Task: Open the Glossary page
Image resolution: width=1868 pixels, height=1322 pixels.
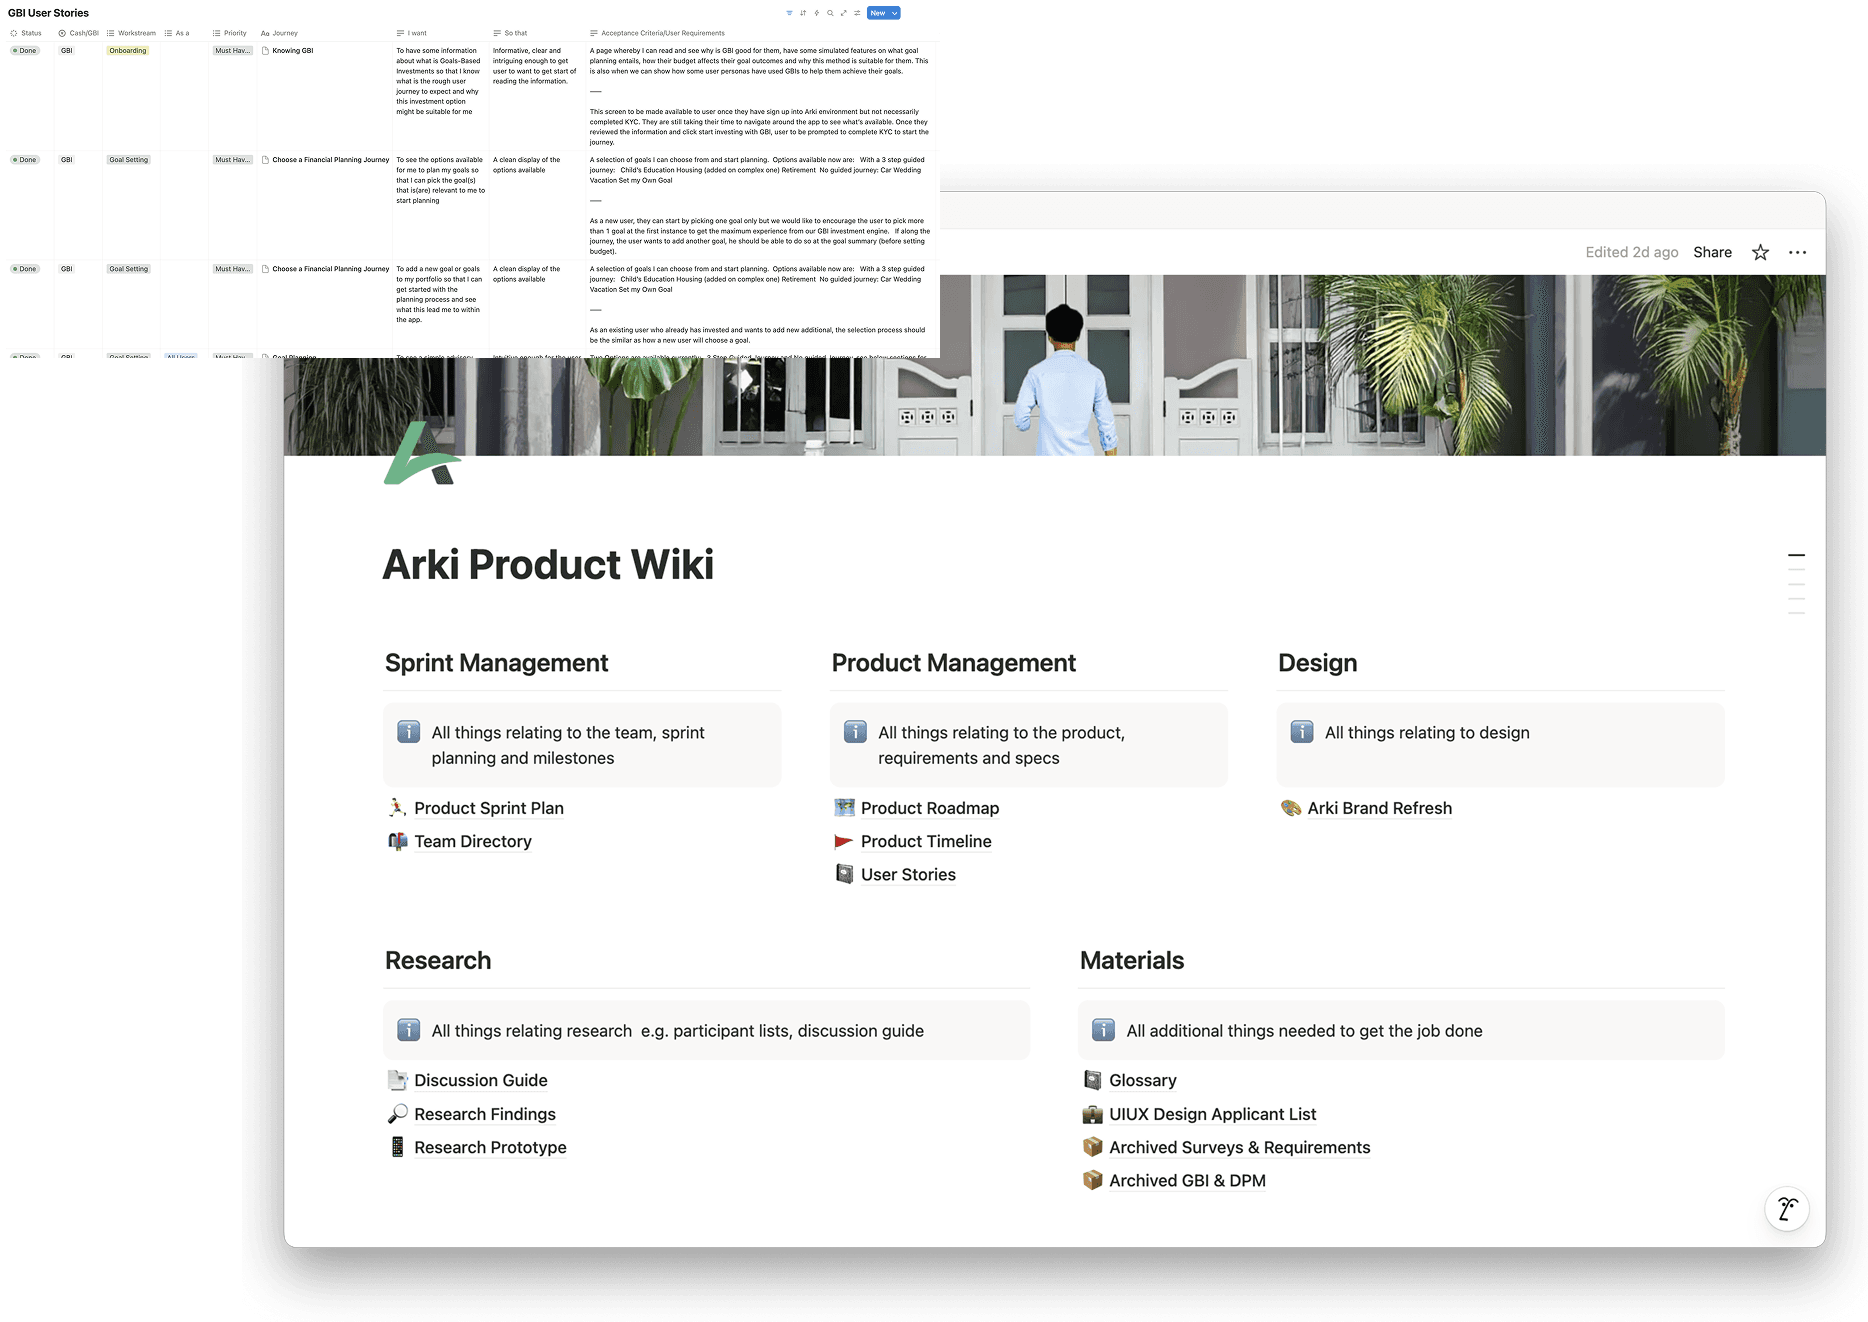Action: point(1142,1080)
